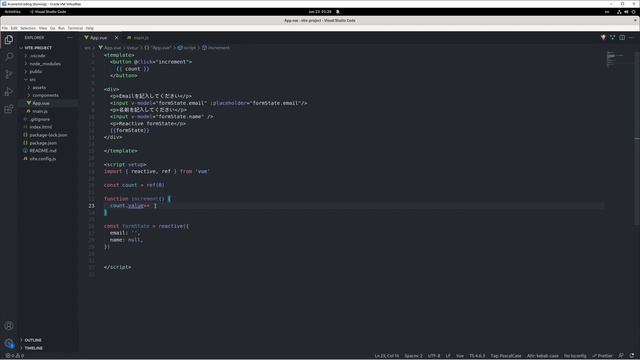This screenshot has height=360, width=640.
Task: Click the increment breadcrumb segment
Action: click(216, 48)
